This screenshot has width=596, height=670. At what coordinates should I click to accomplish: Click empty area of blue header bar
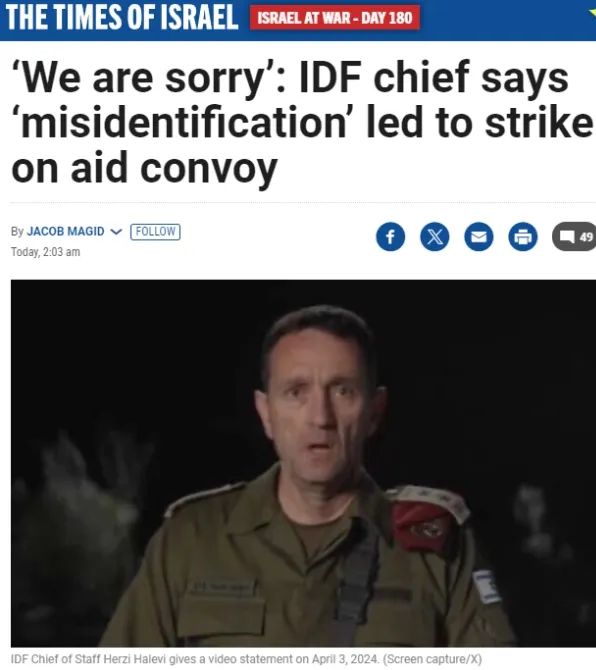[x=504, y=19]
